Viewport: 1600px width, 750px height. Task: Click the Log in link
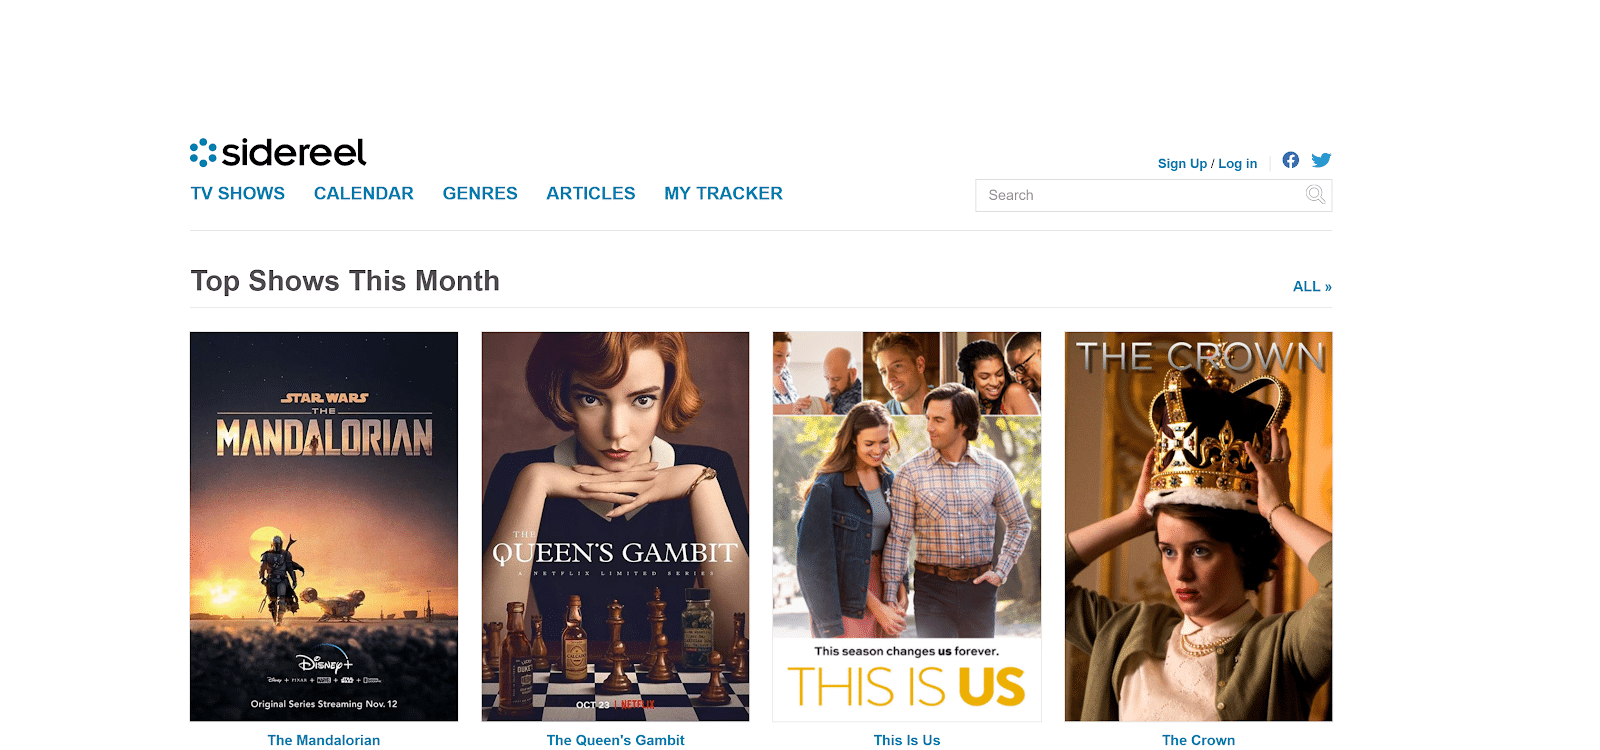[x=1238, y=164]
